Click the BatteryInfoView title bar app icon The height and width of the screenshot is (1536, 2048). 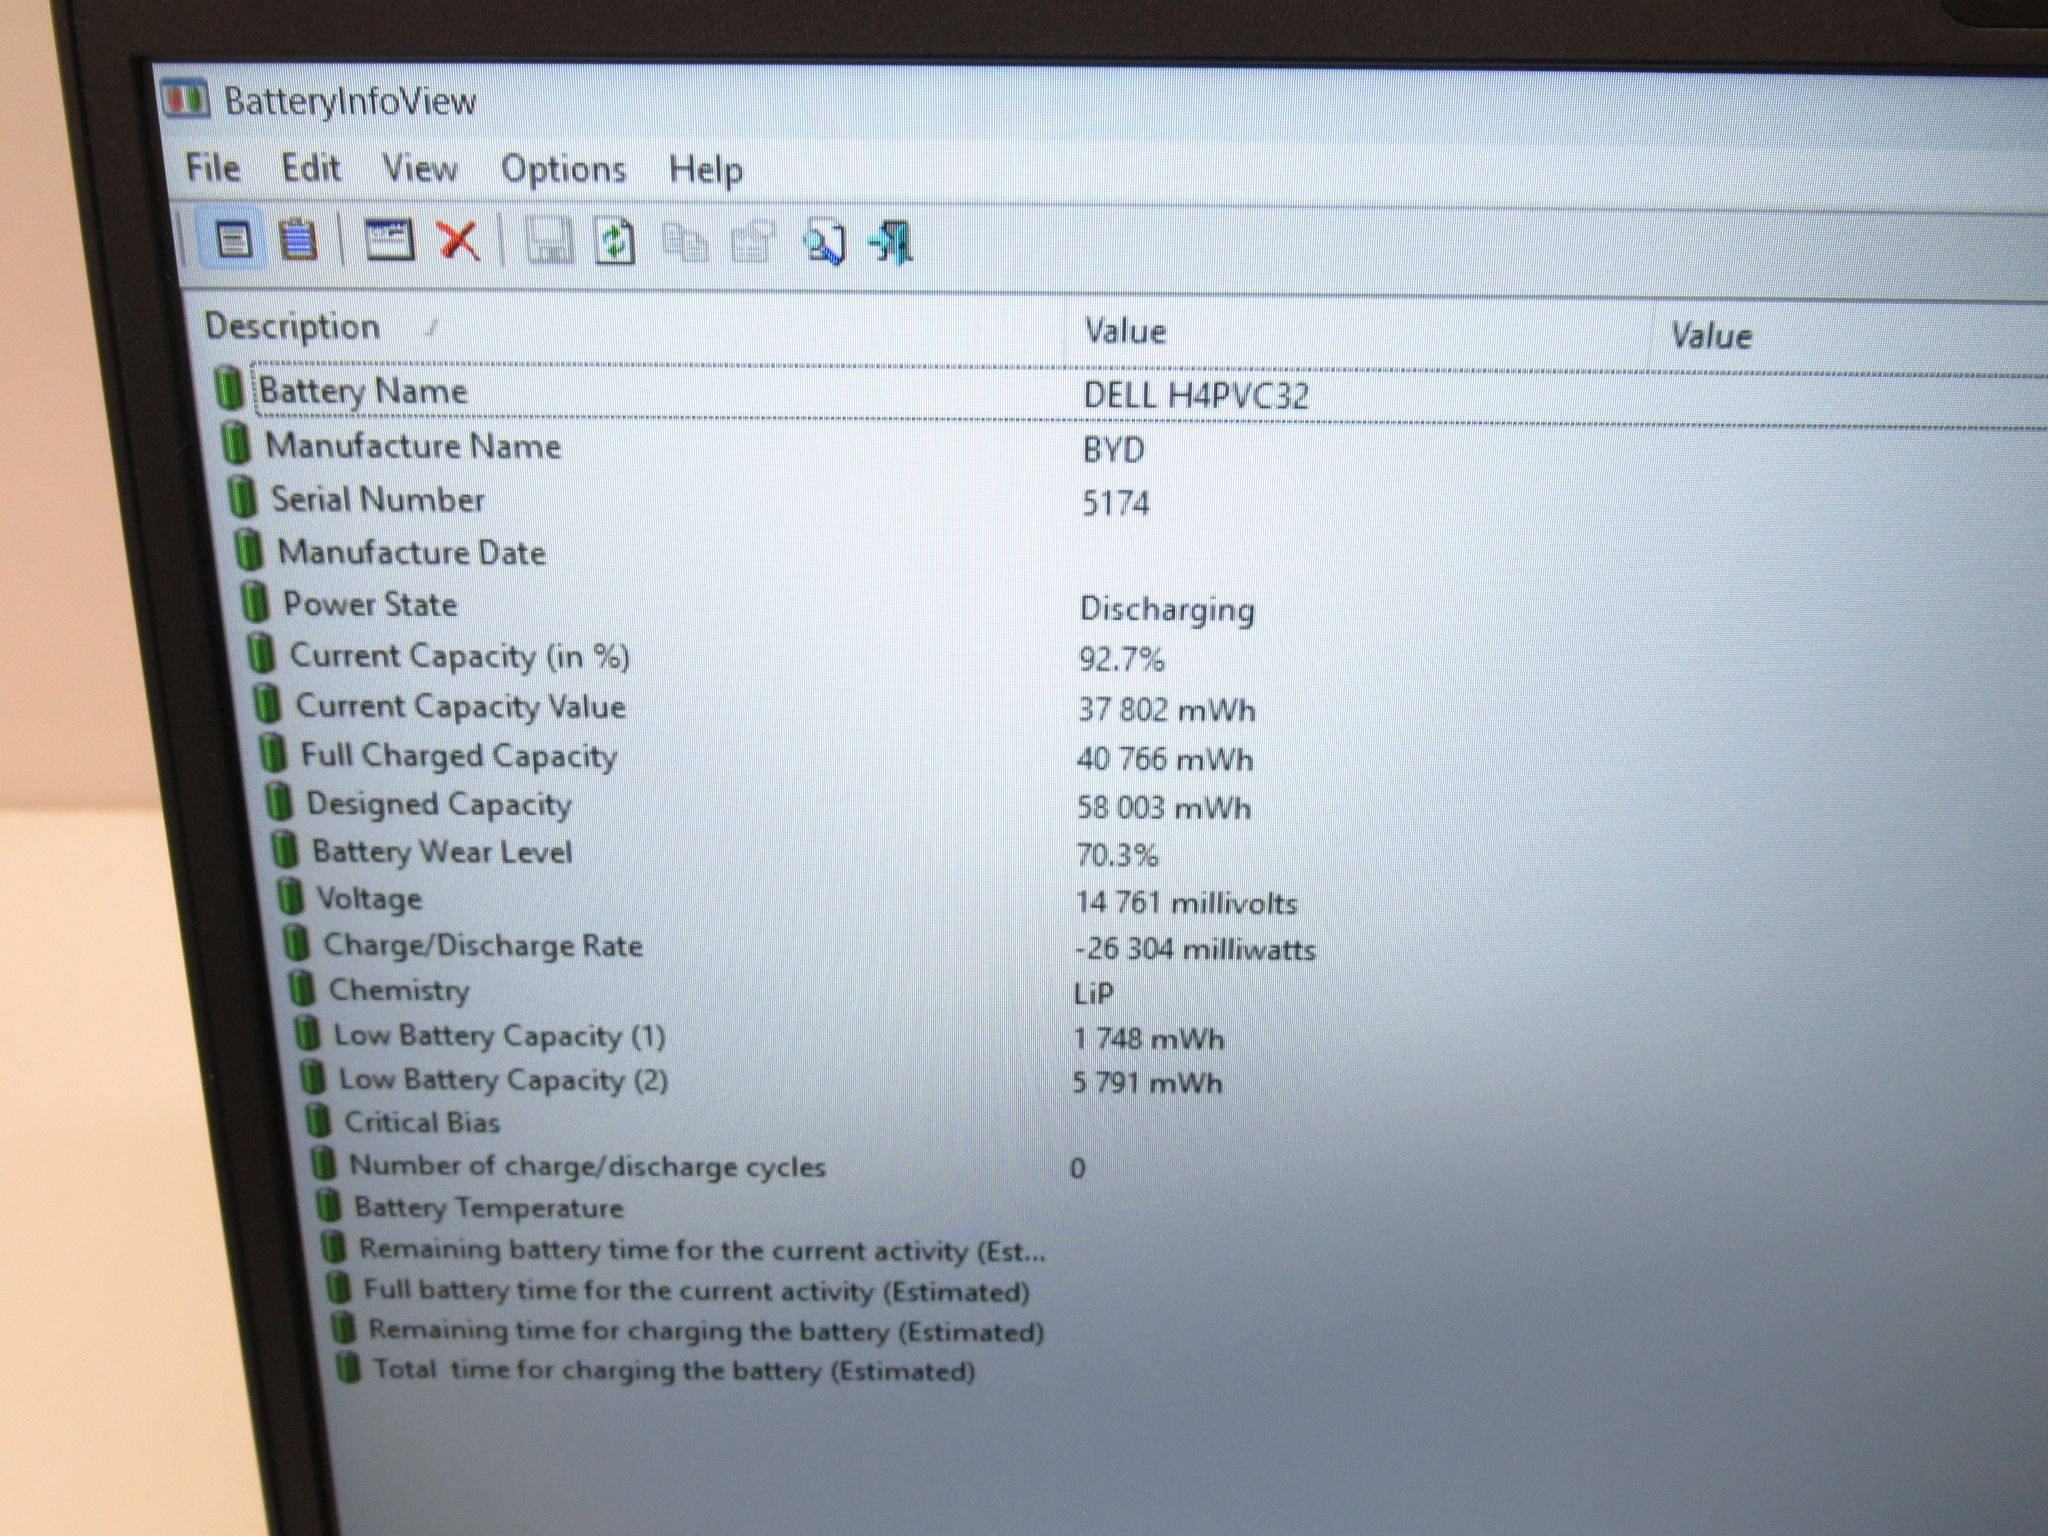click(185, 98)
